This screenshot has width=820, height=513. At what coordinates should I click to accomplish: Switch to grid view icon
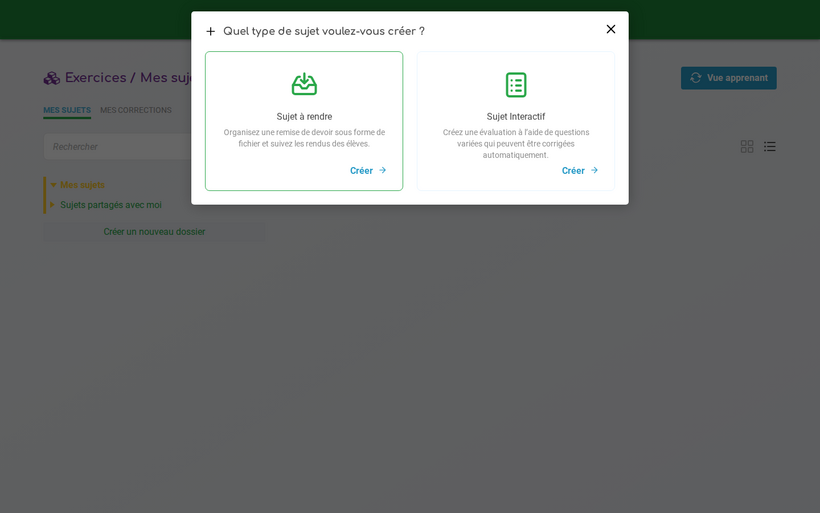747,146
